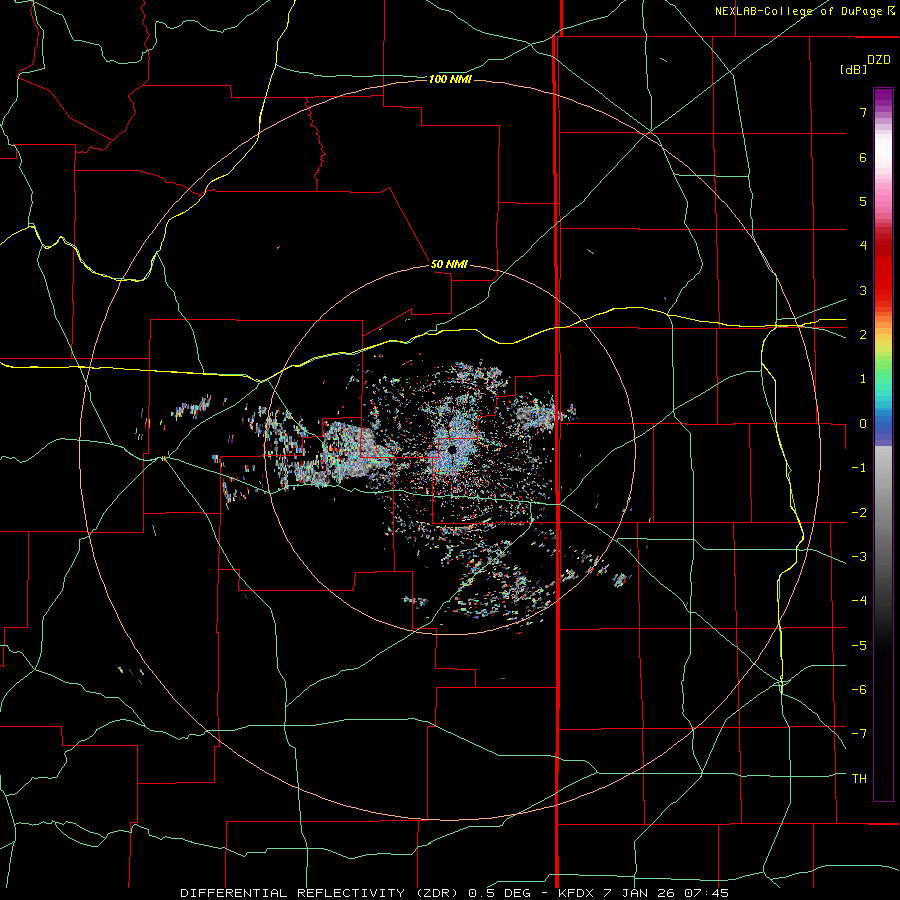
Task: Click the 2 value on the color scale
Action: (x=863, y=335)
